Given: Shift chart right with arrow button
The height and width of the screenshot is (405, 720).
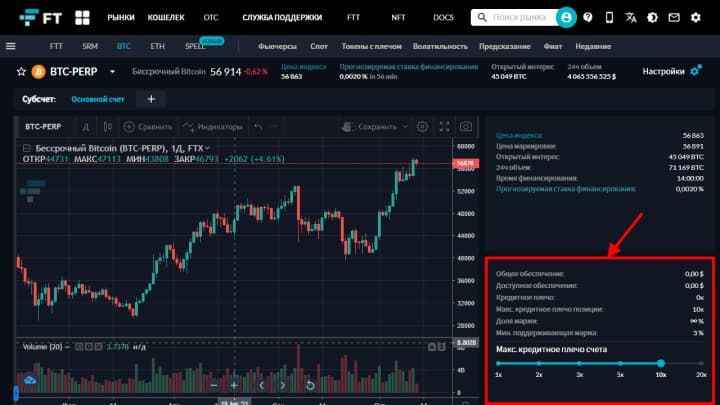Looking at the screenshot, I should click(283, 385).
